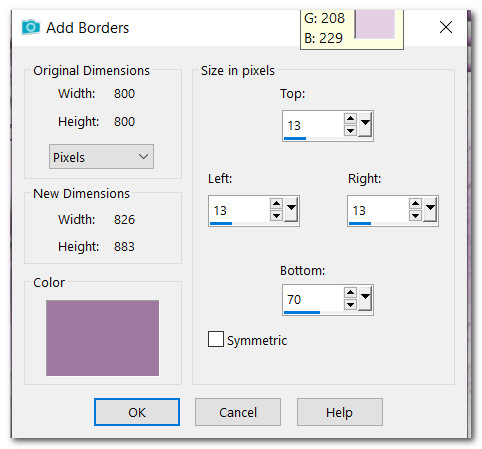Decrease the Bottom border value
The height and width of the screenshot is (449, 482).
350,305
